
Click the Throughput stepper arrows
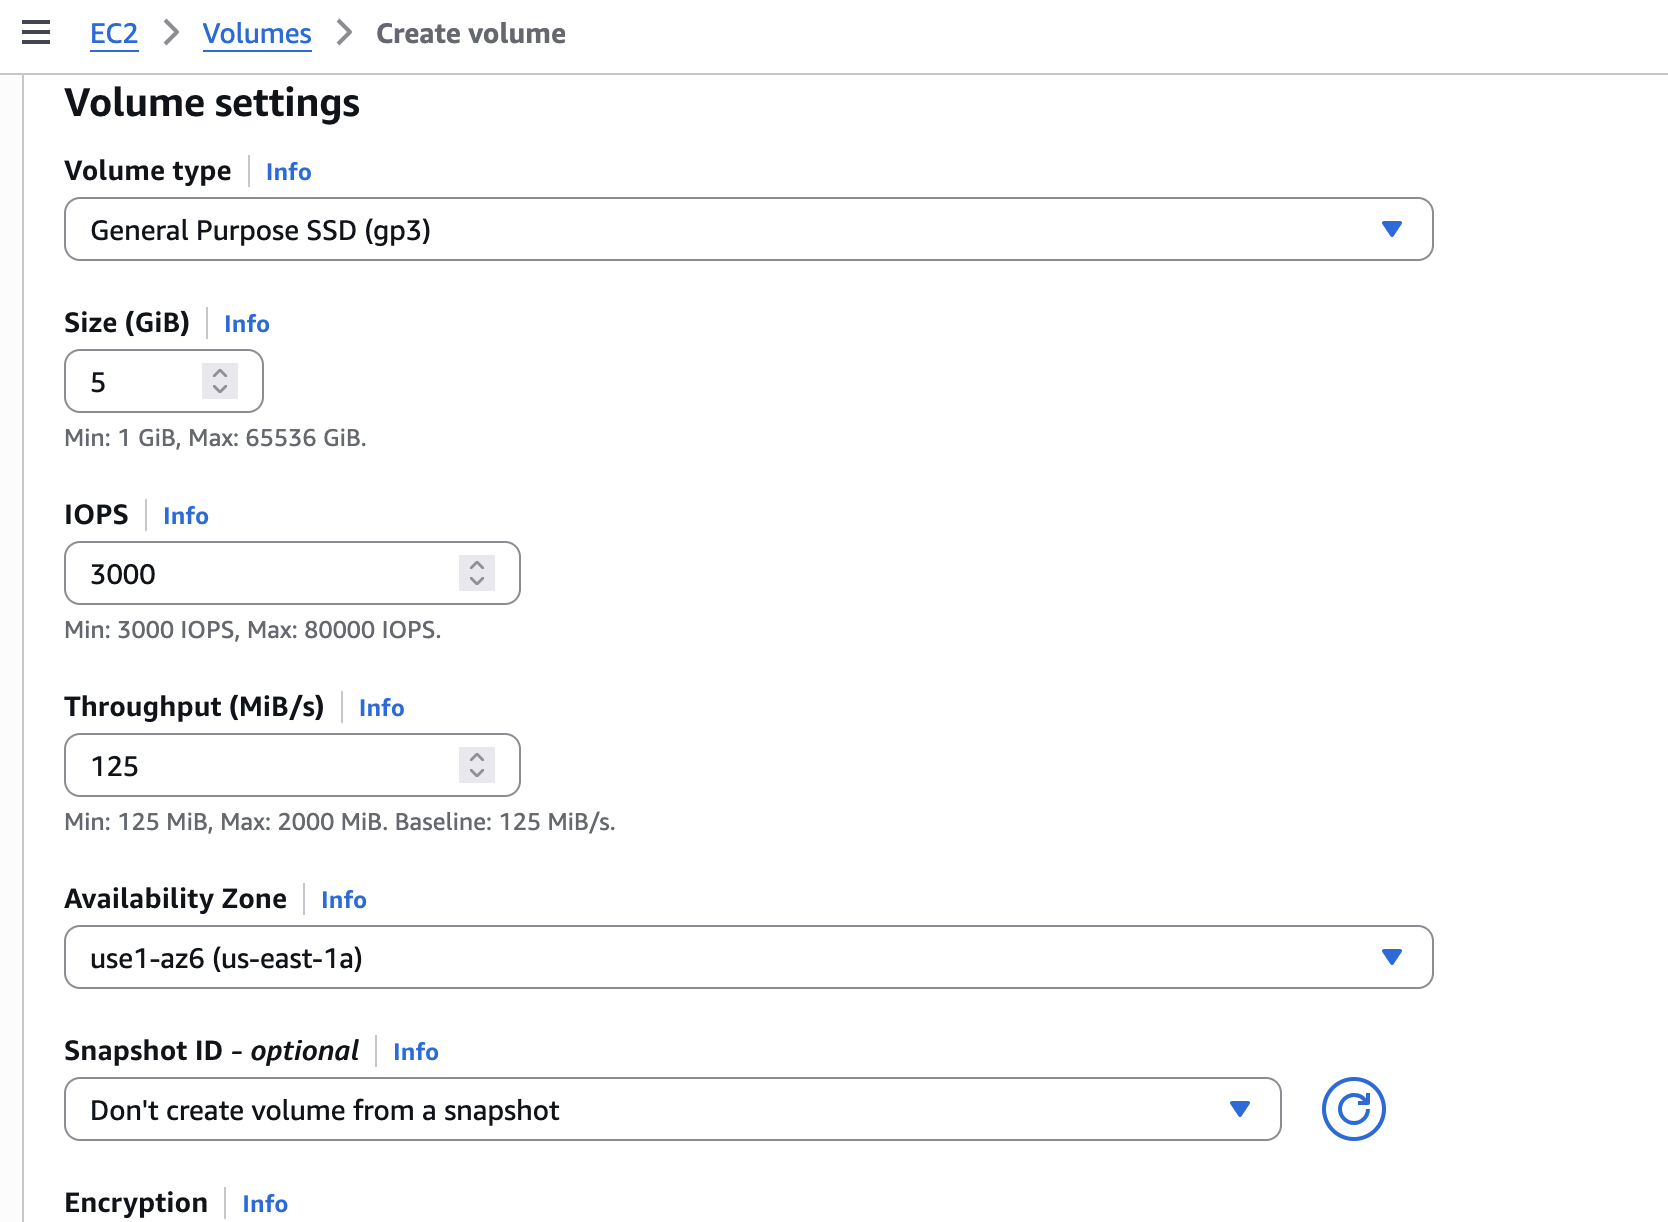pyautogui.click(x=477, y=765)
